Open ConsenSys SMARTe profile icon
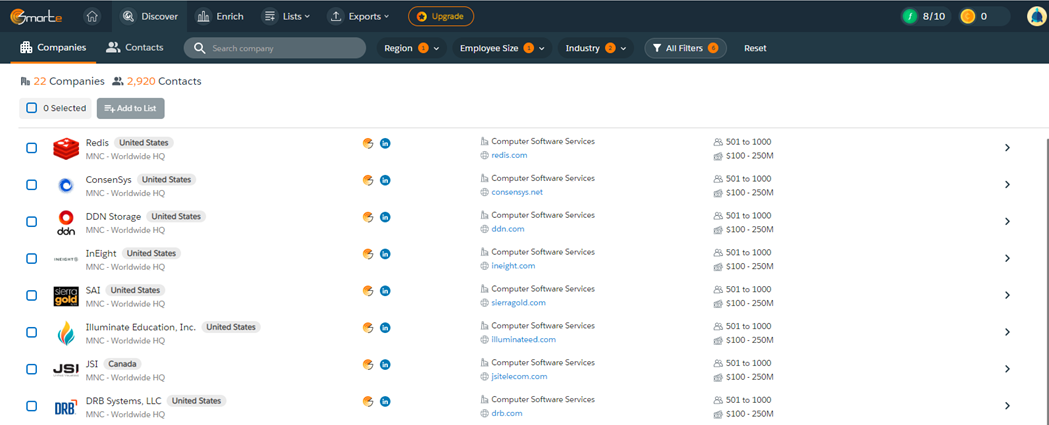The image size is (1049, 425). tap(367, 180)
